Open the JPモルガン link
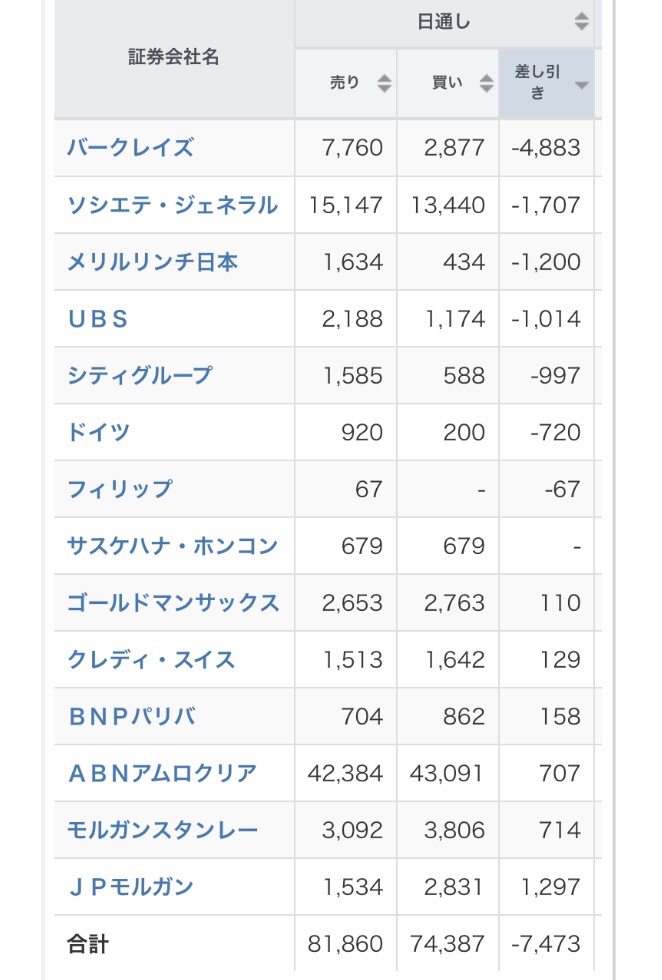 pos(130,888)
